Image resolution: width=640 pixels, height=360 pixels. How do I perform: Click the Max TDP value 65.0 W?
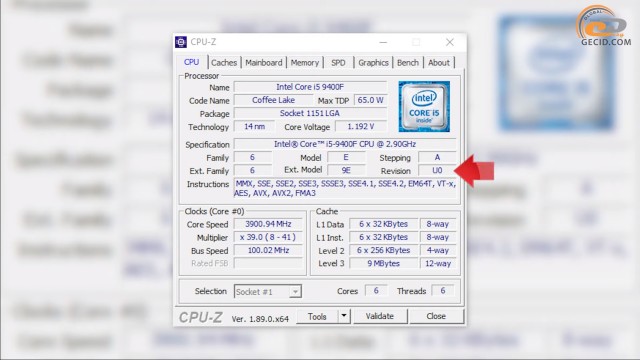point(370,100)
